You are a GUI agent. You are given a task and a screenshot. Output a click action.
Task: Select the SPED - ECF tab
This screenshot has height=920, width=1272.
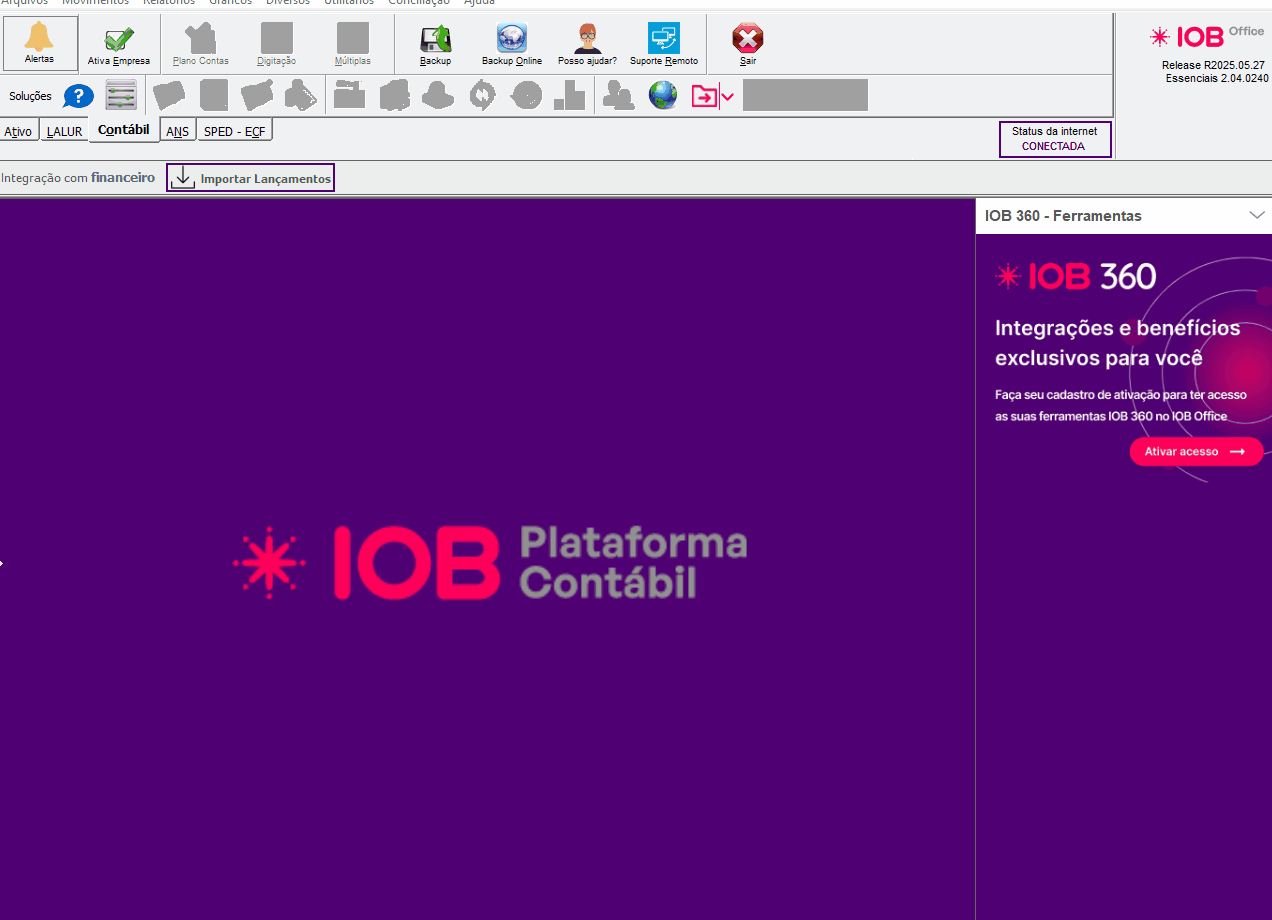tap(235, 132)
